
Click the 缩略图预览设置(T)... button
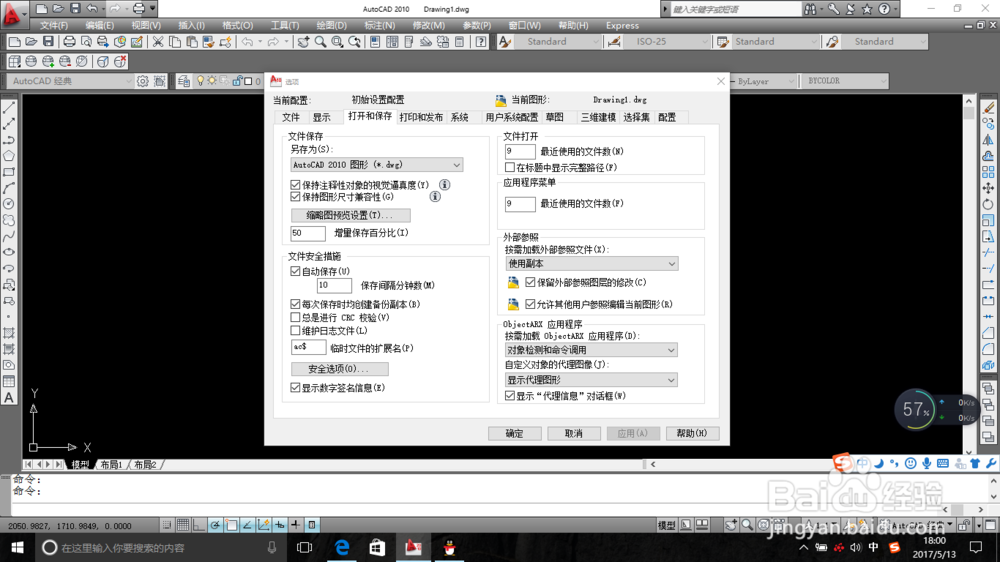click(350, 215)
